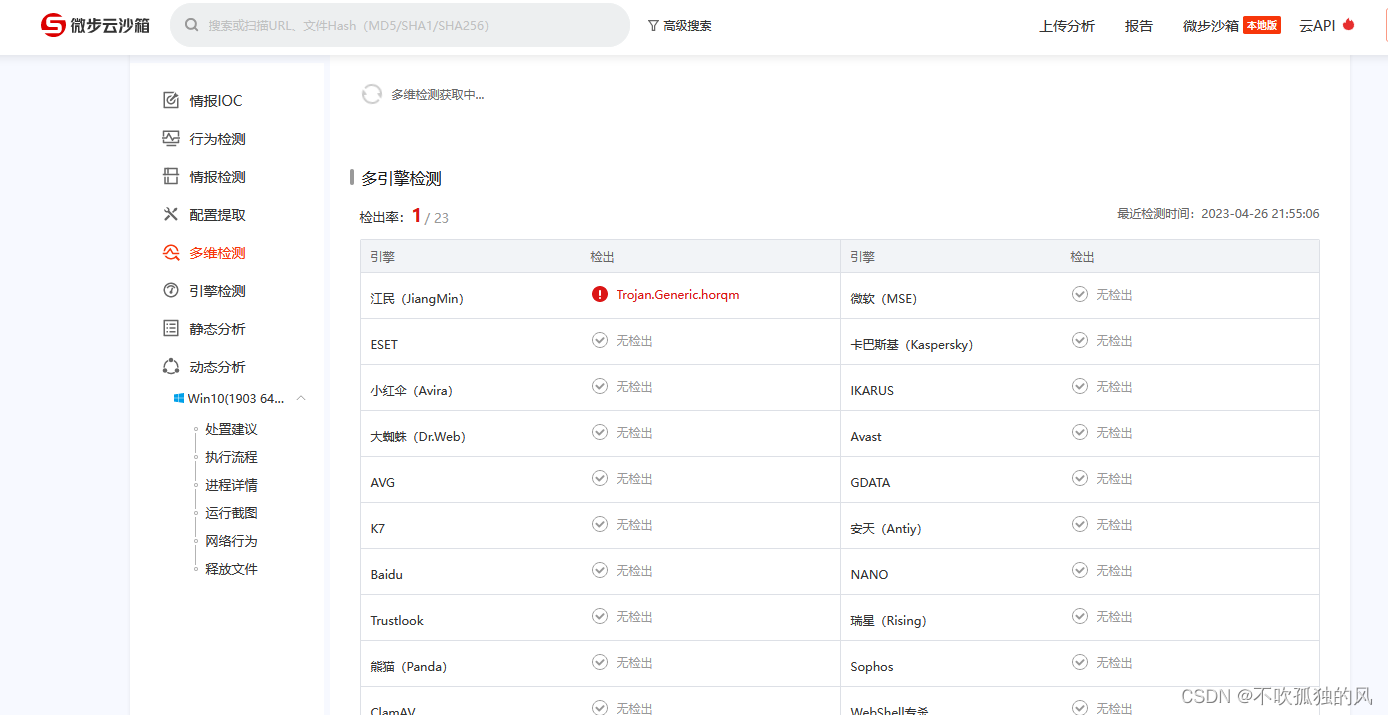Click the check icon in Baidu row
The image size is (1388, 715).
[600, 570]
